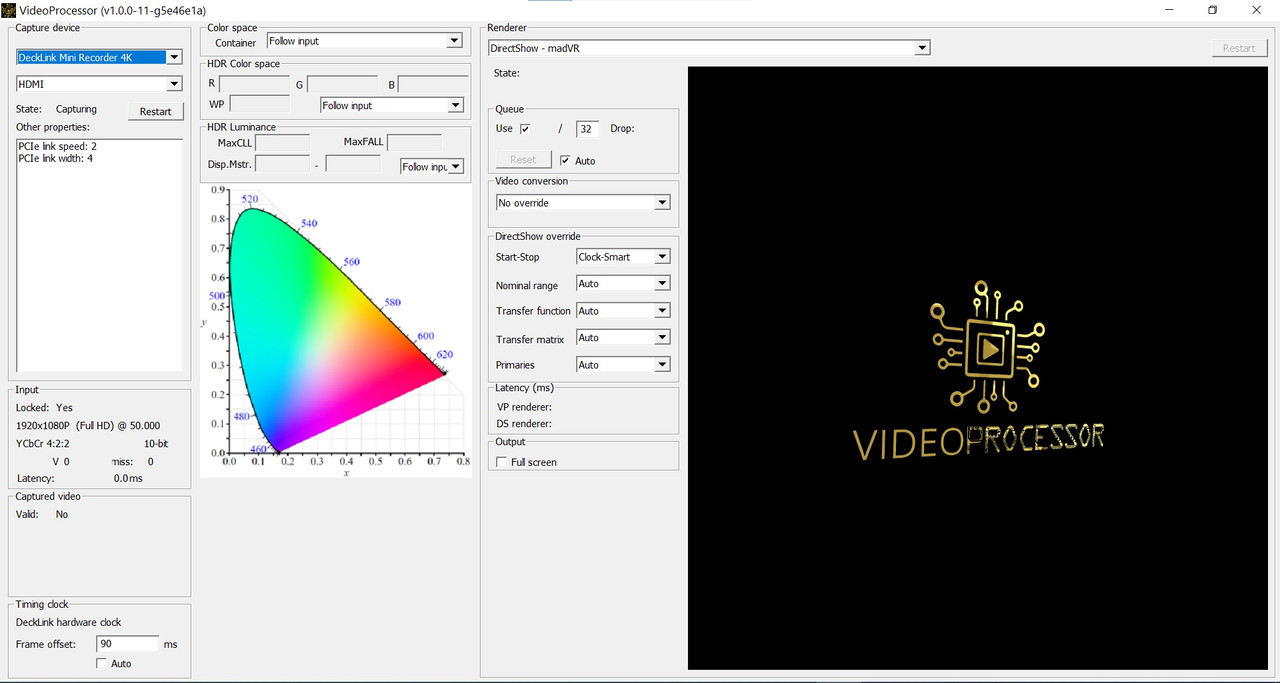
Task: Click the CIE chromaticity diagram
Action: 336,331
